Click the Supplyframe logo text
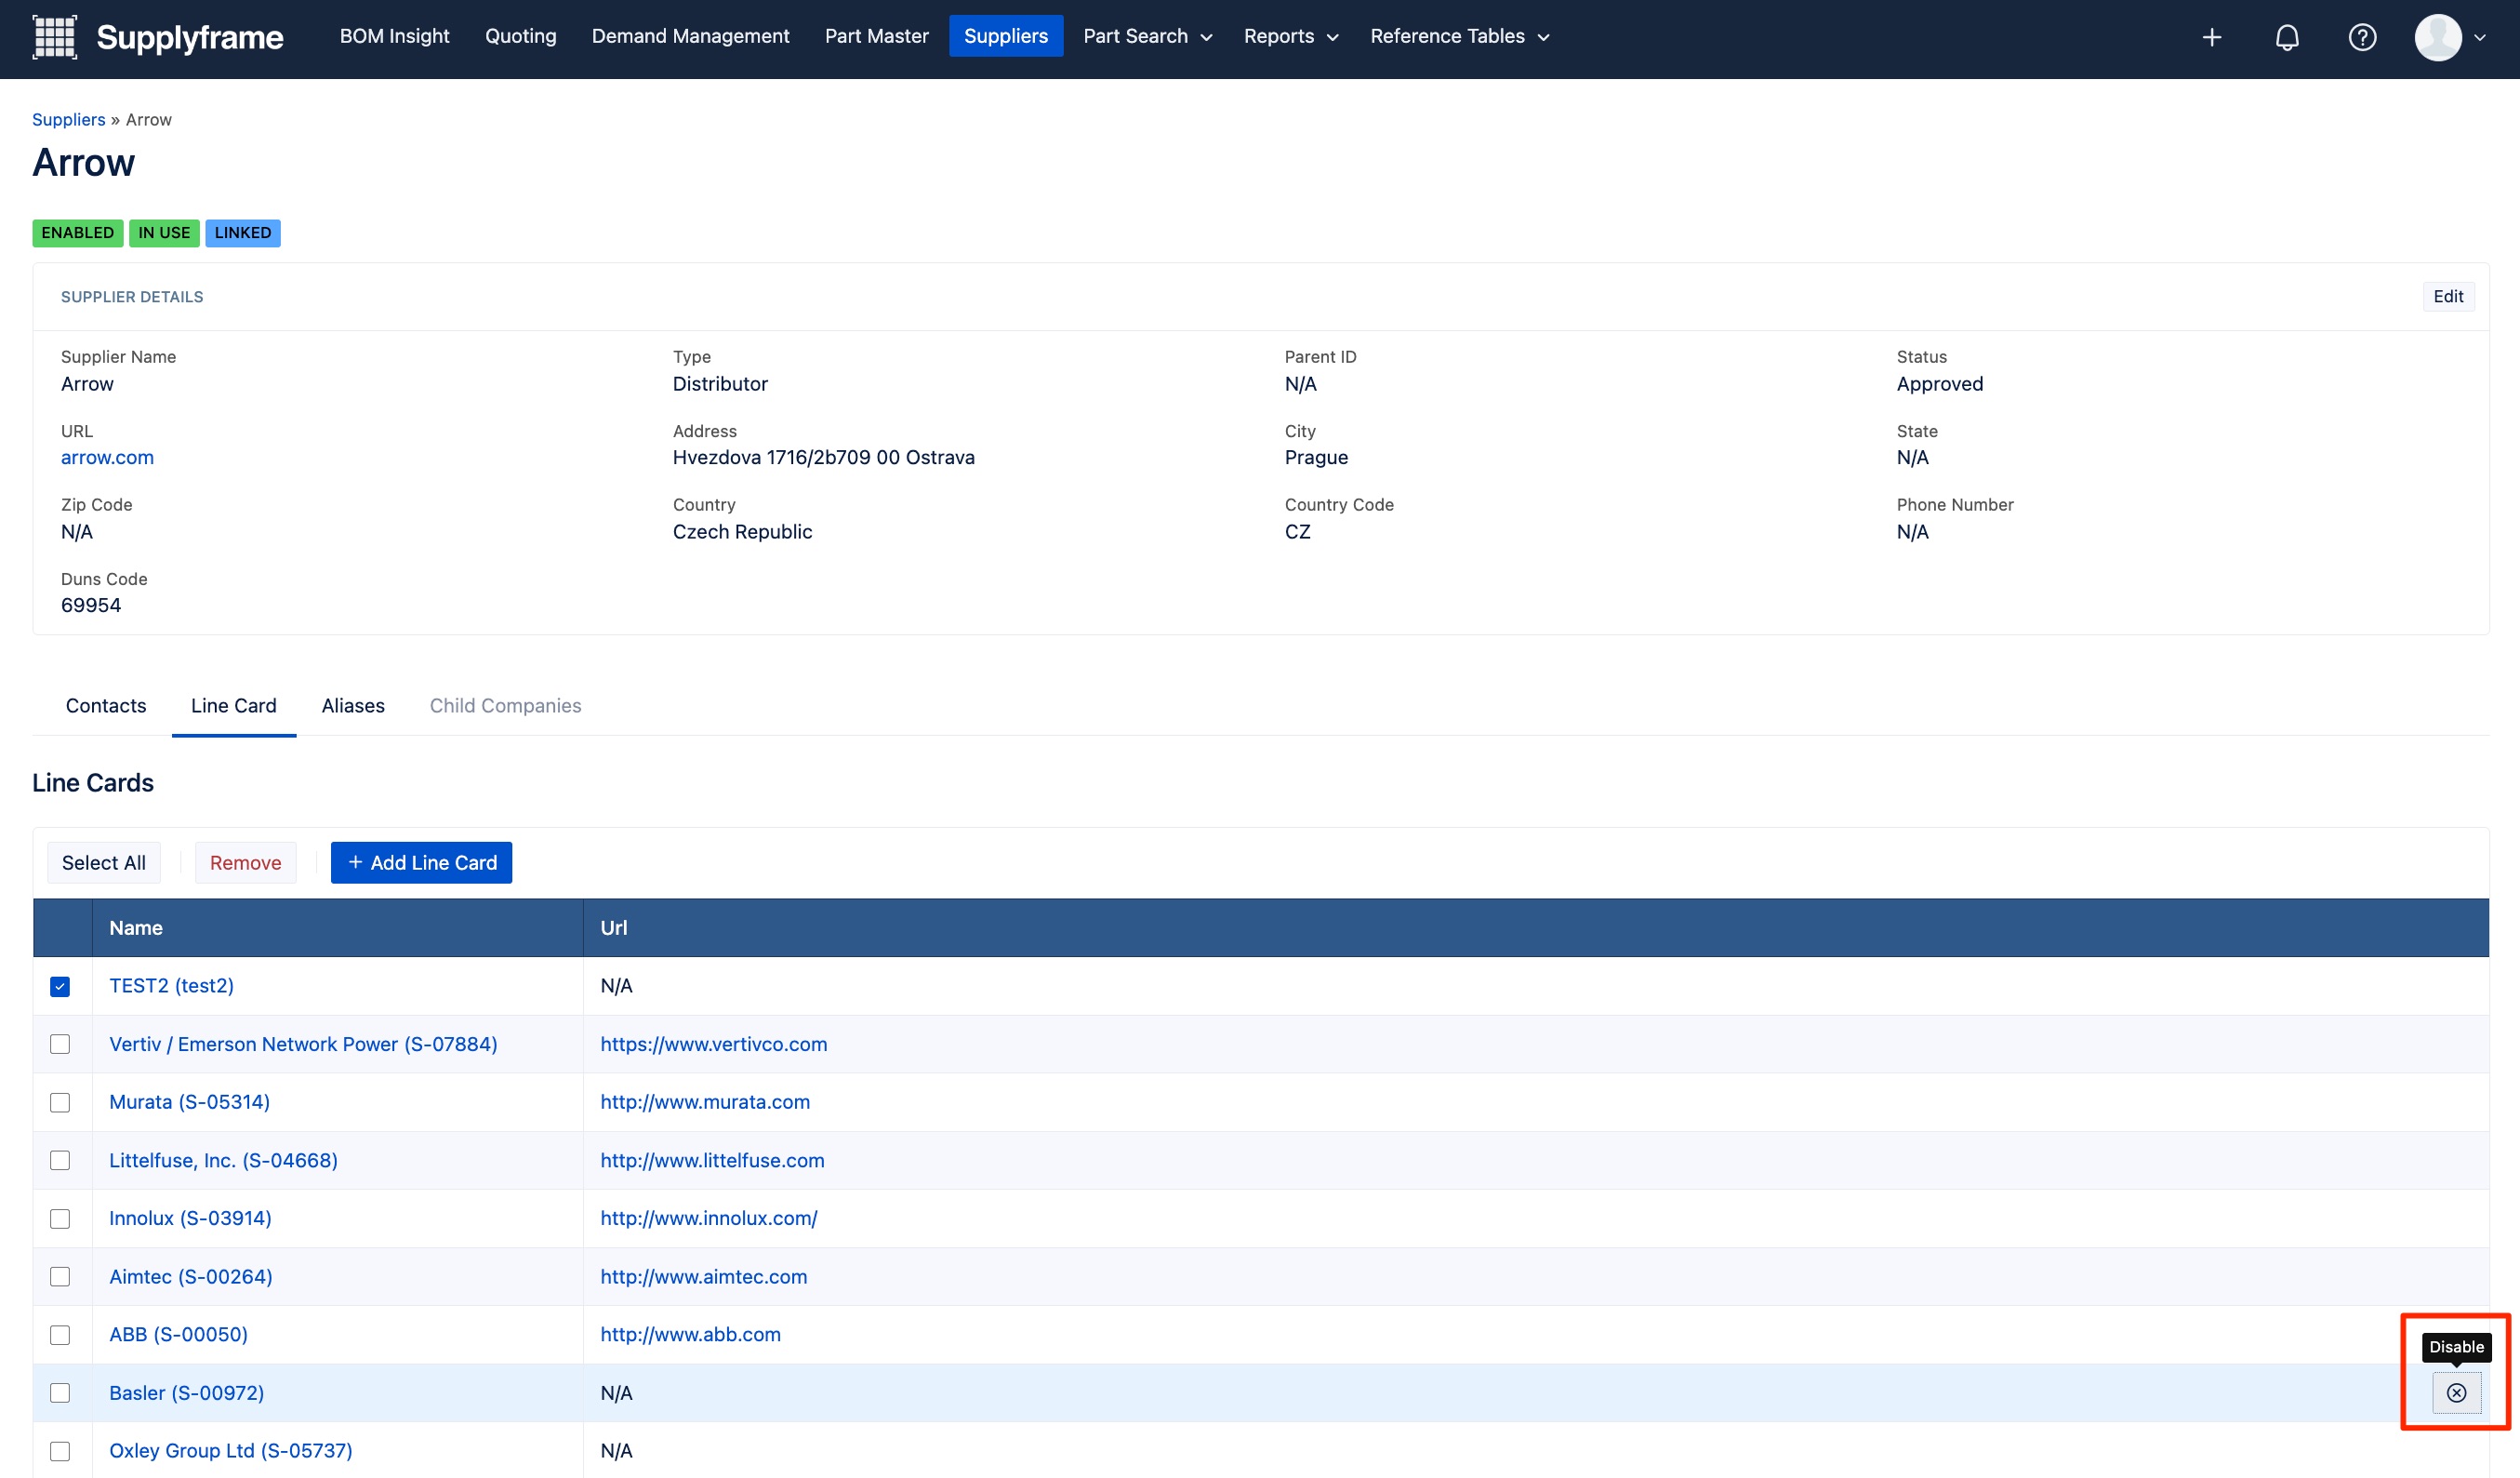Image resolution: width=2520 pixels, height=1478 pixels. pos(189,37)
